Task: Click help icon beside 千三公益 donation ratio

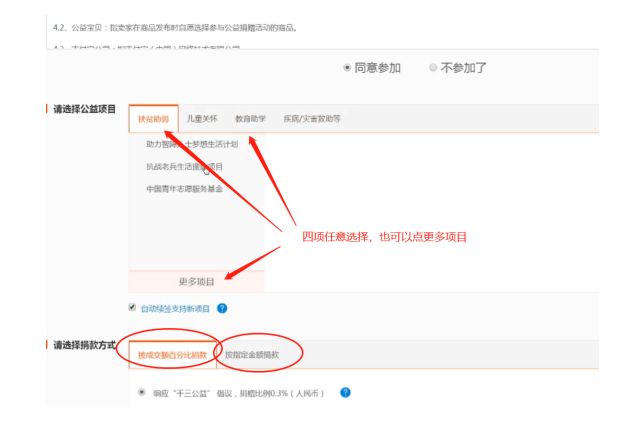Action: [345, 392]
